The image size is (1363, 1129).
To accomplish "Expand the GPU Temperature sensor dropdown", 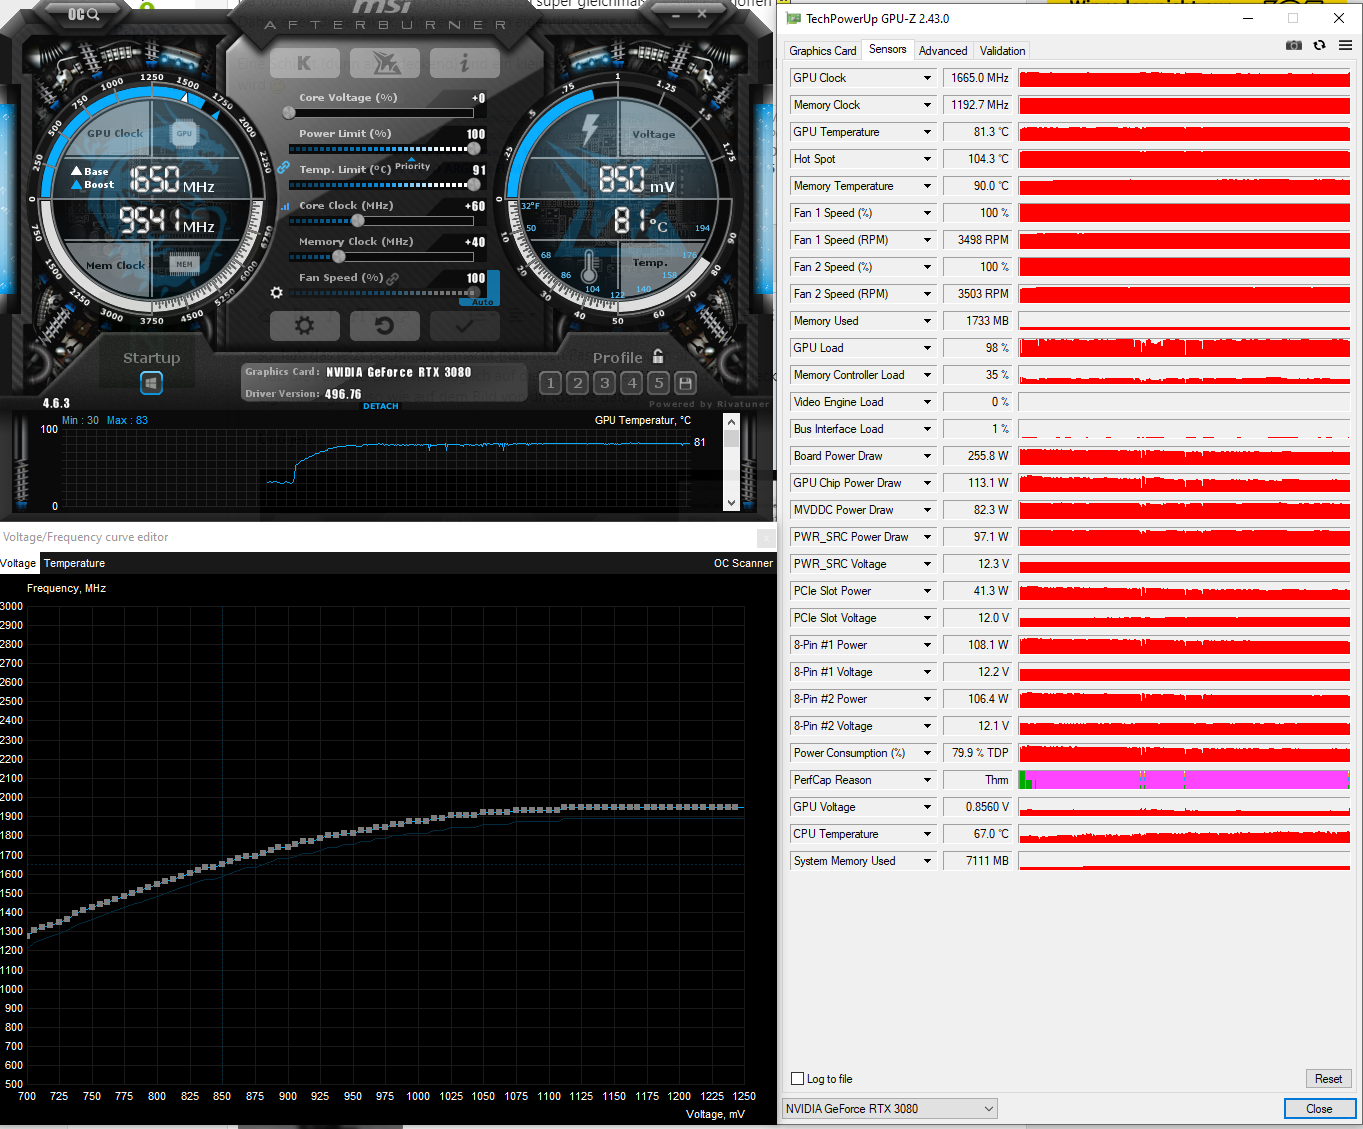I will (x=927, y=132).
